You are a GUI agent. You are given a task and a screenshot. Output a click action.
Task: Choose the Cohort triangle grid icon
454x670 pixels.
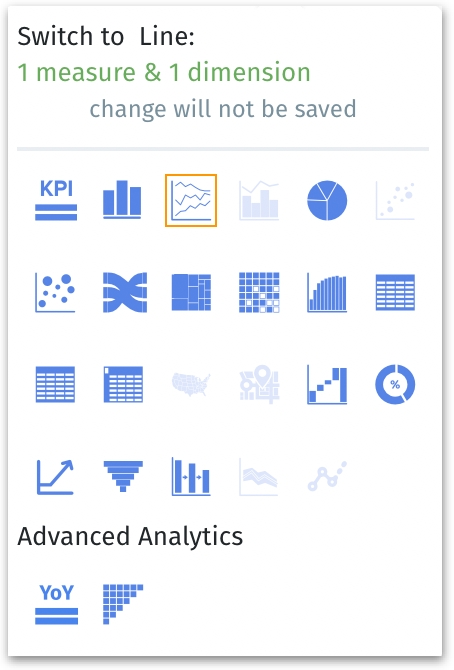tap(123, 604)
